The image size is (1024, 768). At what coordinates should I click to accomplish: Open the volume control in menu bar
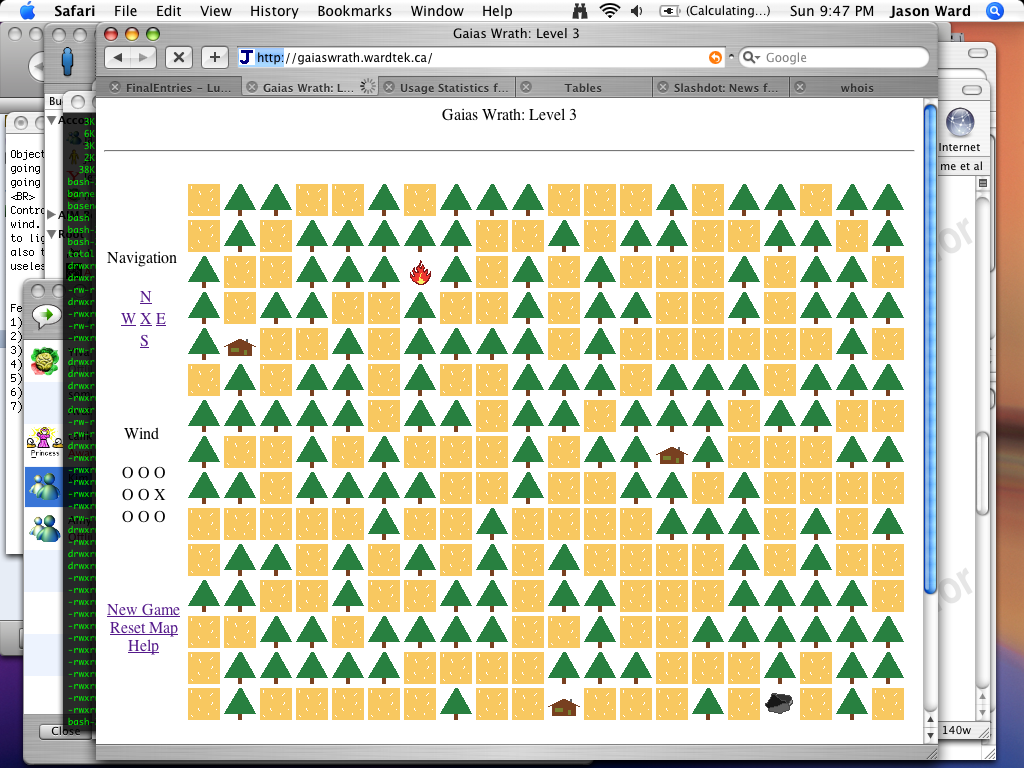coord(637,11)
